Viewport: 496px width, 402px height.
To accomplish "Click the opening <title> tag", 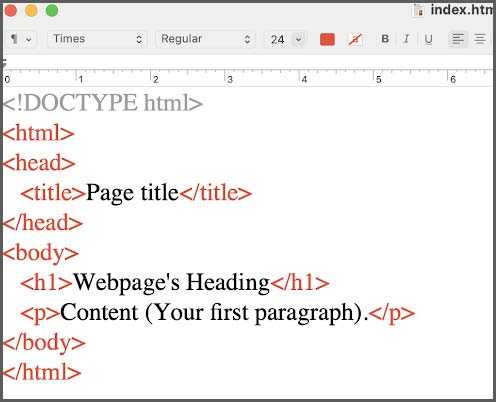I will coord(53,193).
